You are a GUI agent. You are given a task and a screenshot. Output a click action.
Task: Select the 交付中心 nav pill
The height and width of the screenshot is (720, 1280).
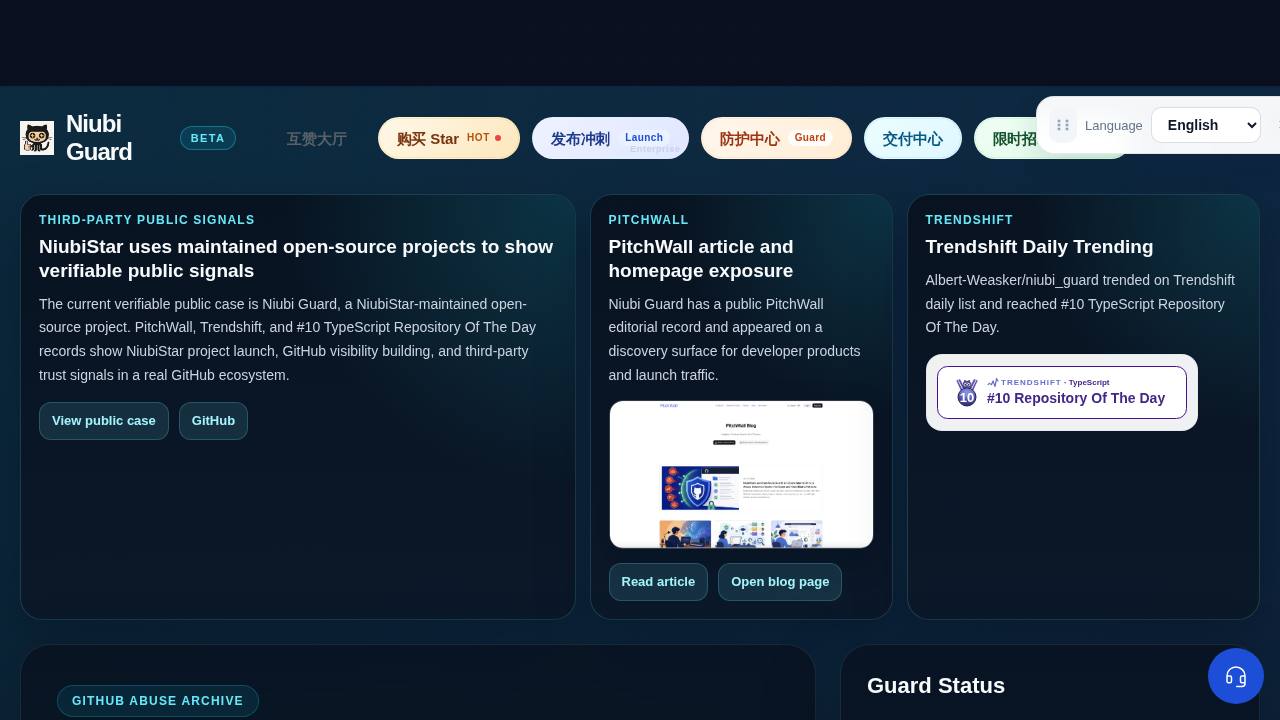pyautogui.click(x=913, y=138)
